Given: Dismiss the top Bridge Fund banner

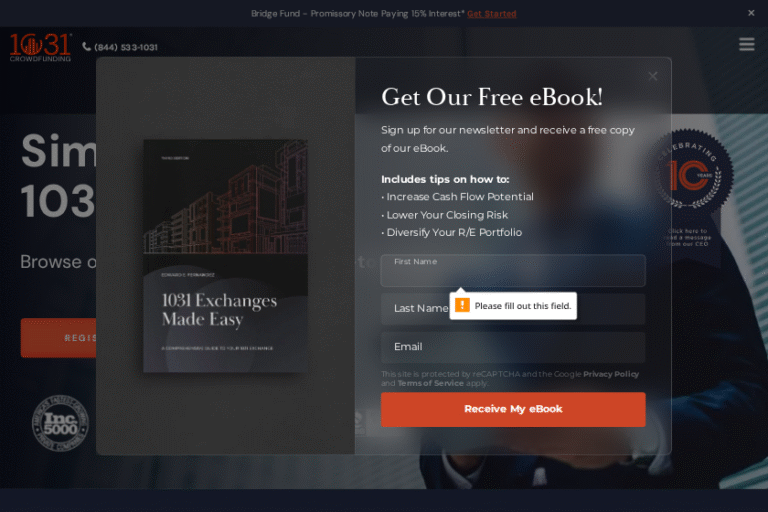Looking at the screenshot, I should click(x=751, y=13).
